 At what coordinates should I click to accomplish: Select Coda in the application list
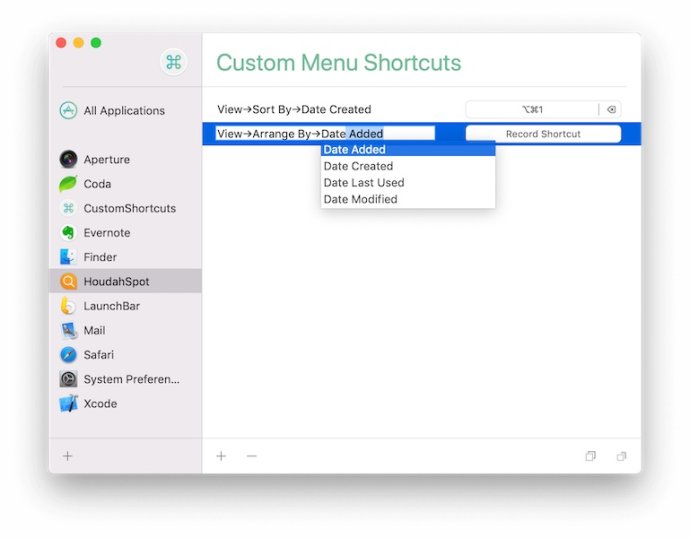(125, 184)
